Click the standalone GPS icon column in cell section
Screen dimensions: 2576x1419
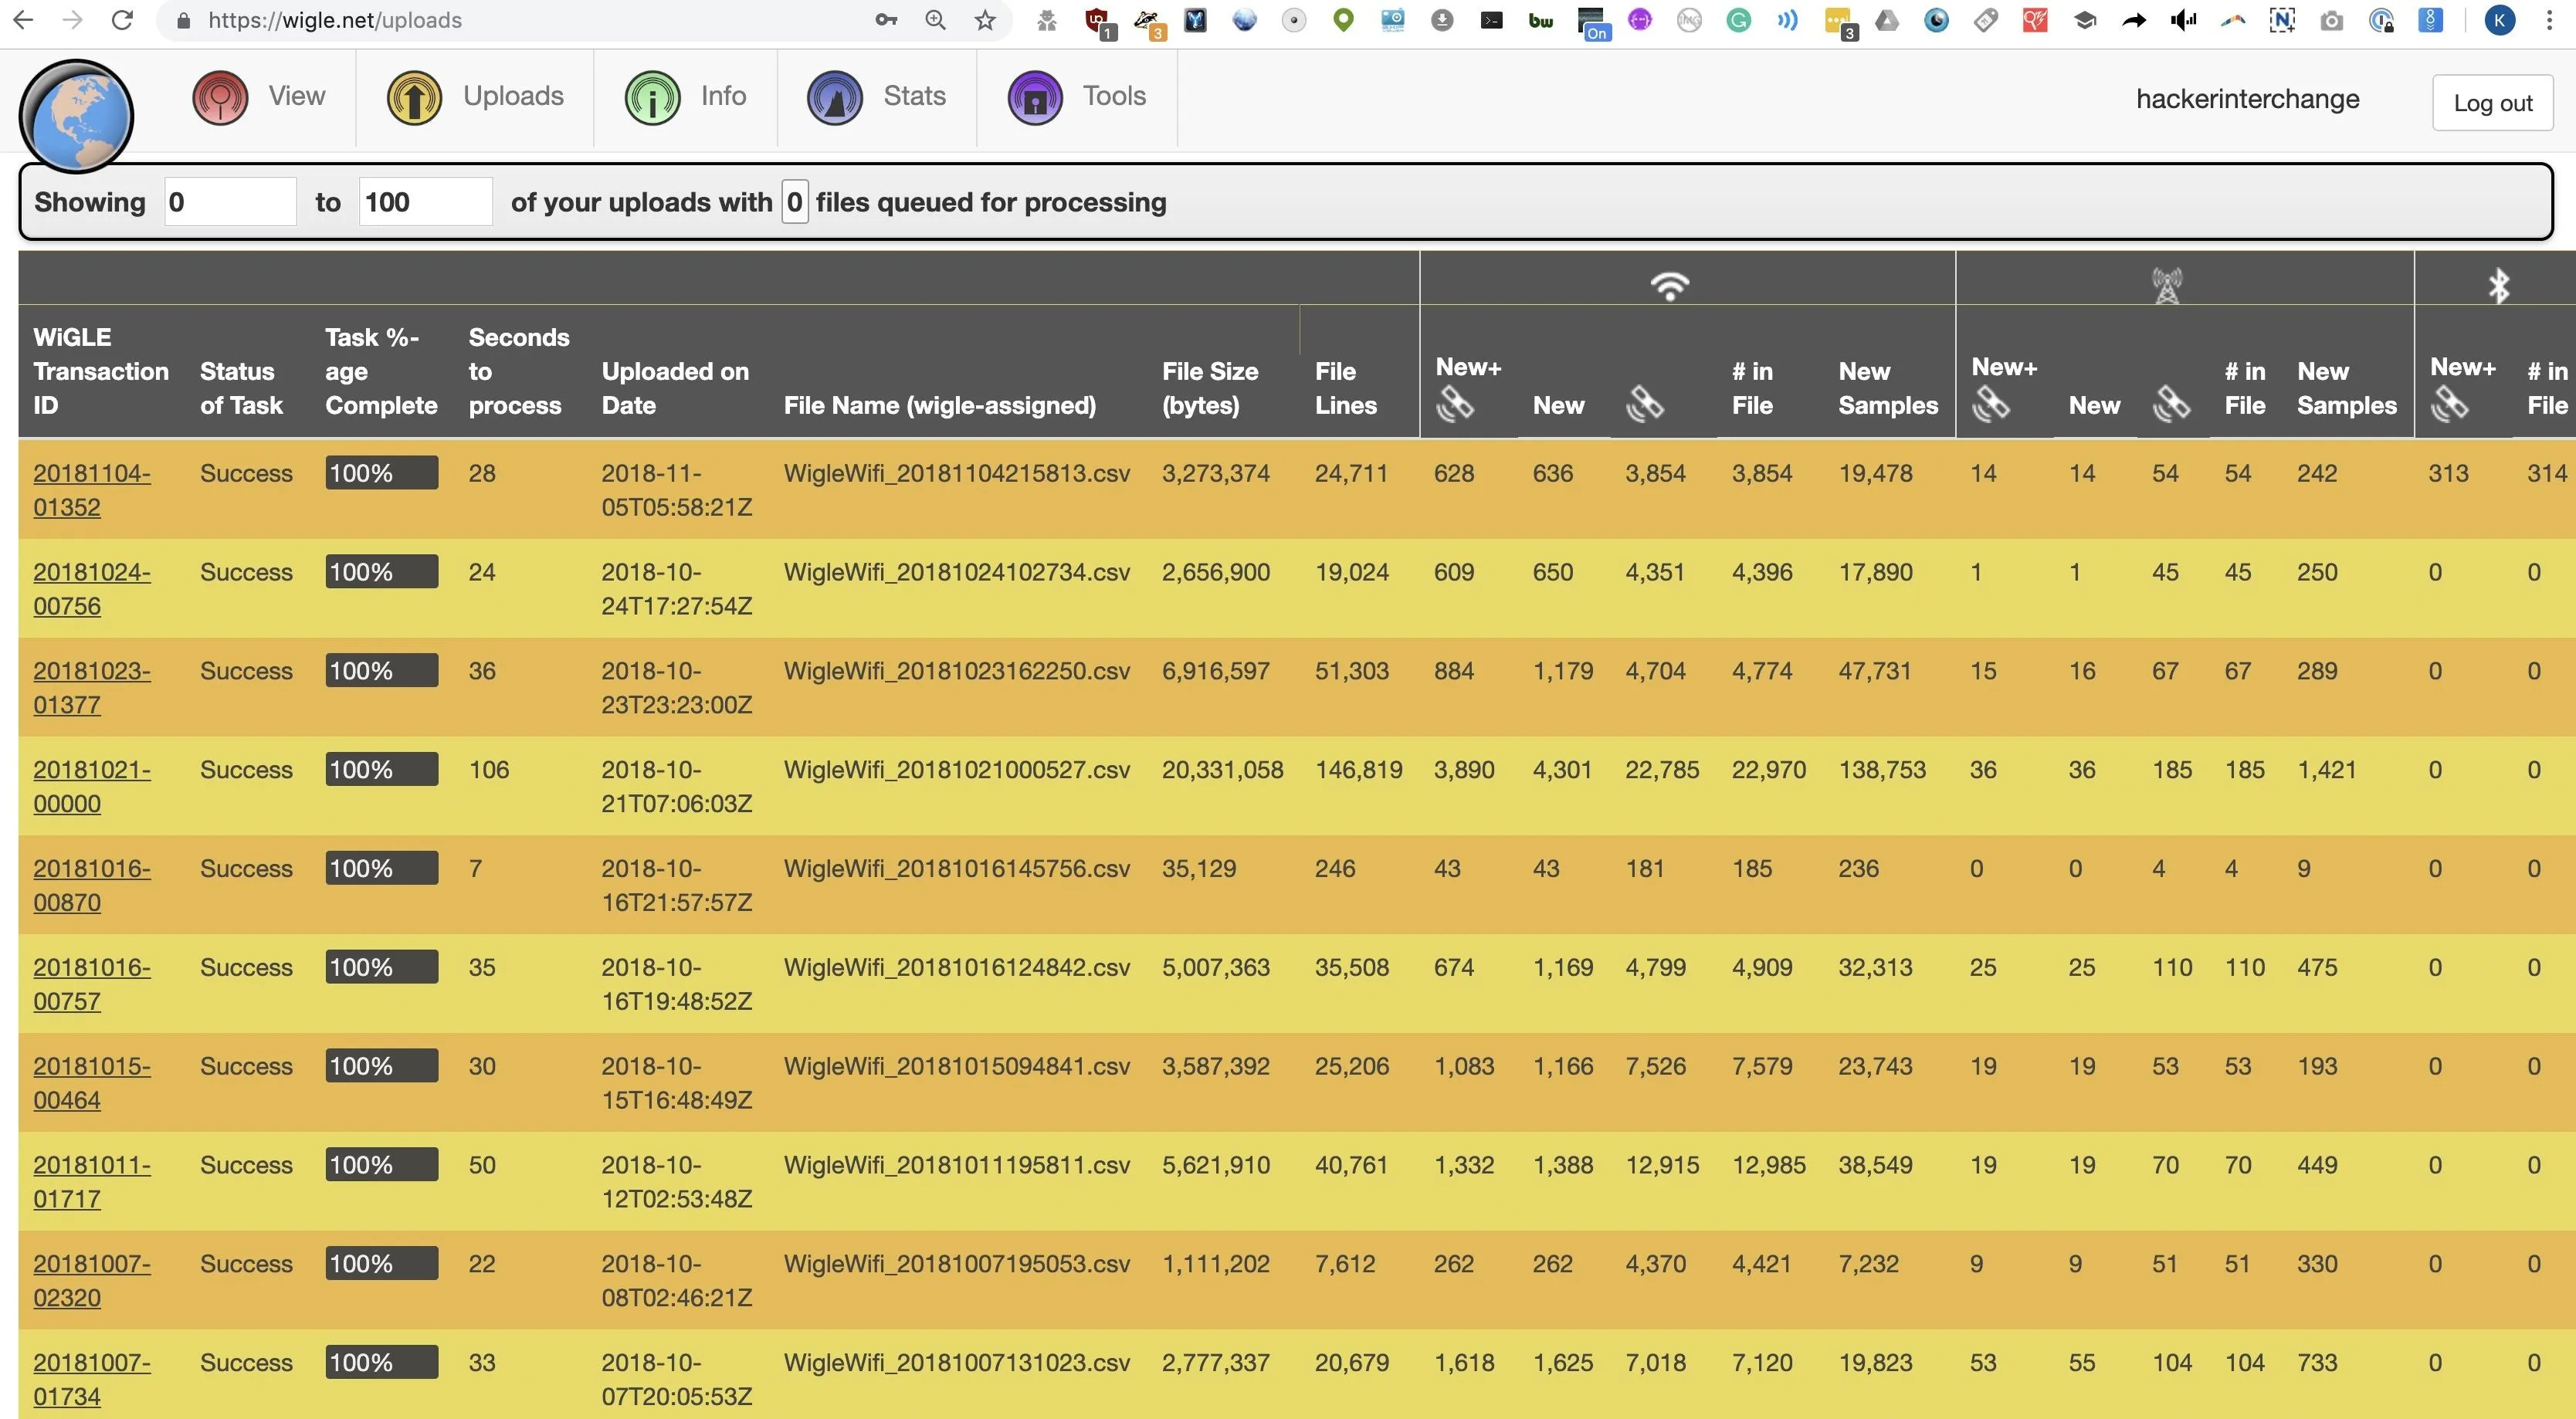click(2171, 404)
